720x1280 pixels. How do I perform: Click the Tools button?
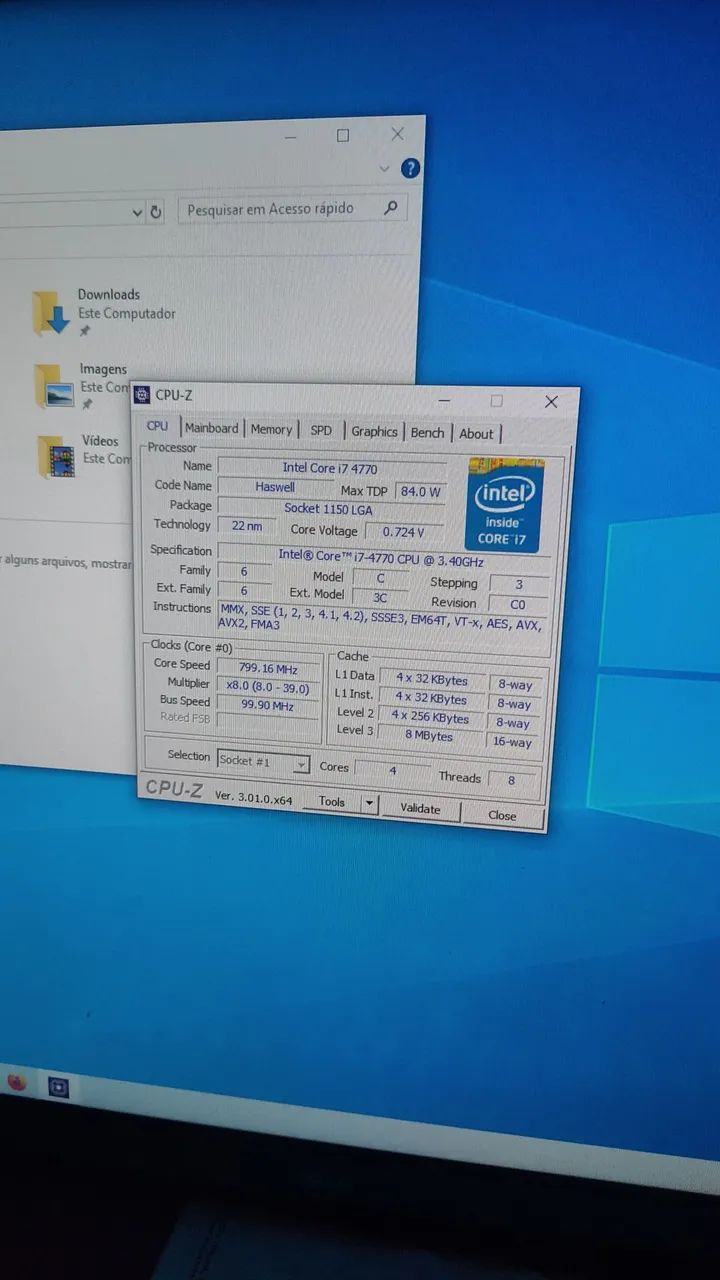point(331,801)
